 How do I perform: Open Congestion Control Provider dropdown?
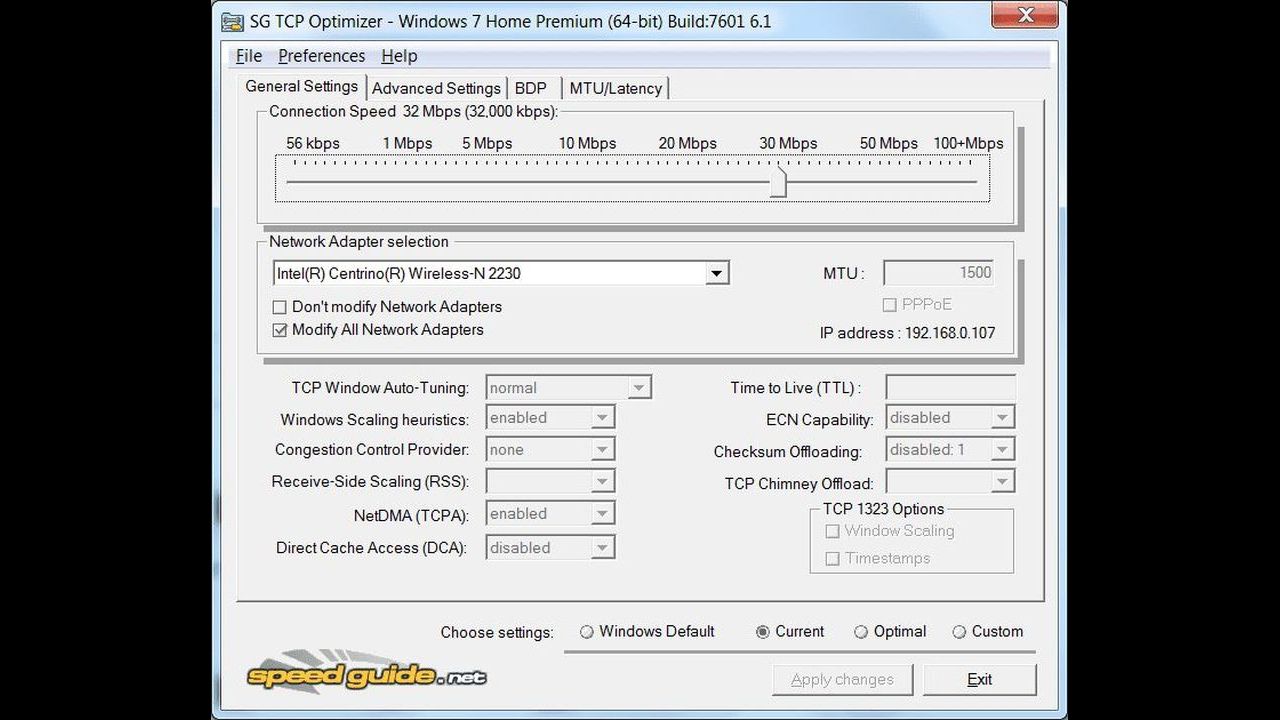point(602,450)
